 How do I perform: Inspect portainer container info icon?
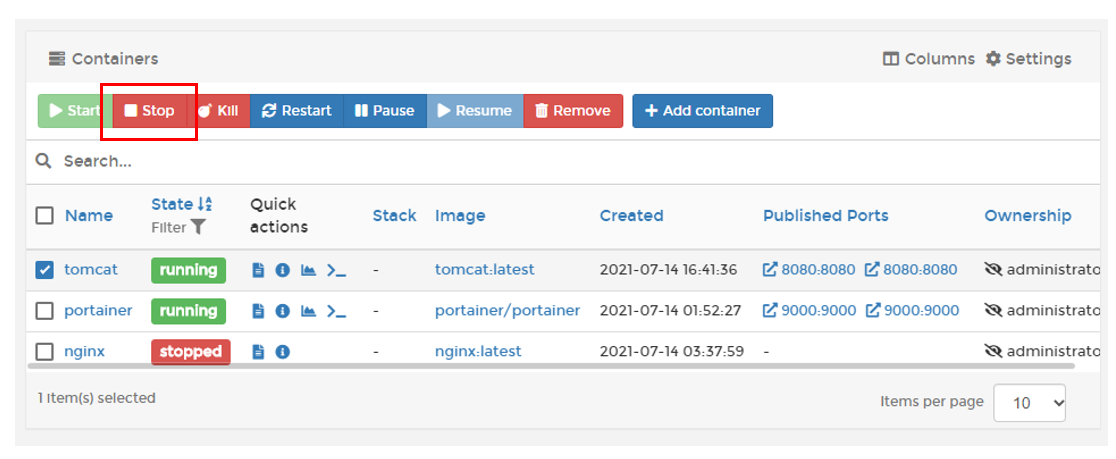[283, 311]
